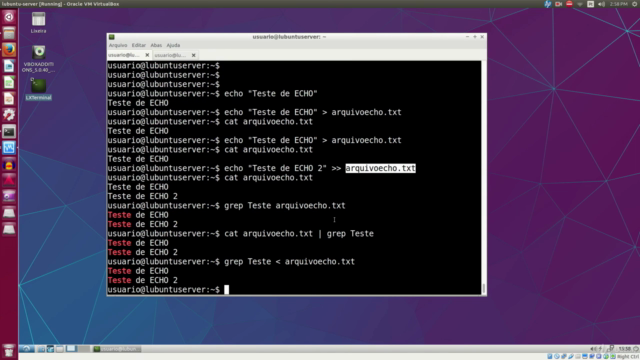Click the usuario@lubun taskbar window button
This screenshot has height=360, width=640.
pyautogui.click(x=117, y=349)
